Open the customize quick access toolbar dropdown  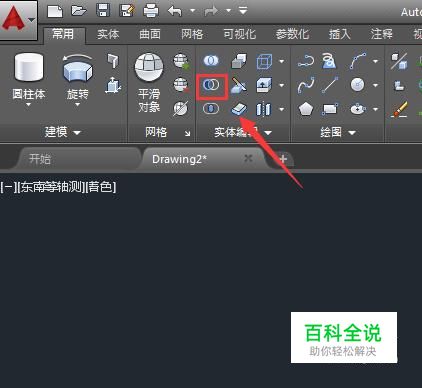pyautogui.click(x=243, y=11)
